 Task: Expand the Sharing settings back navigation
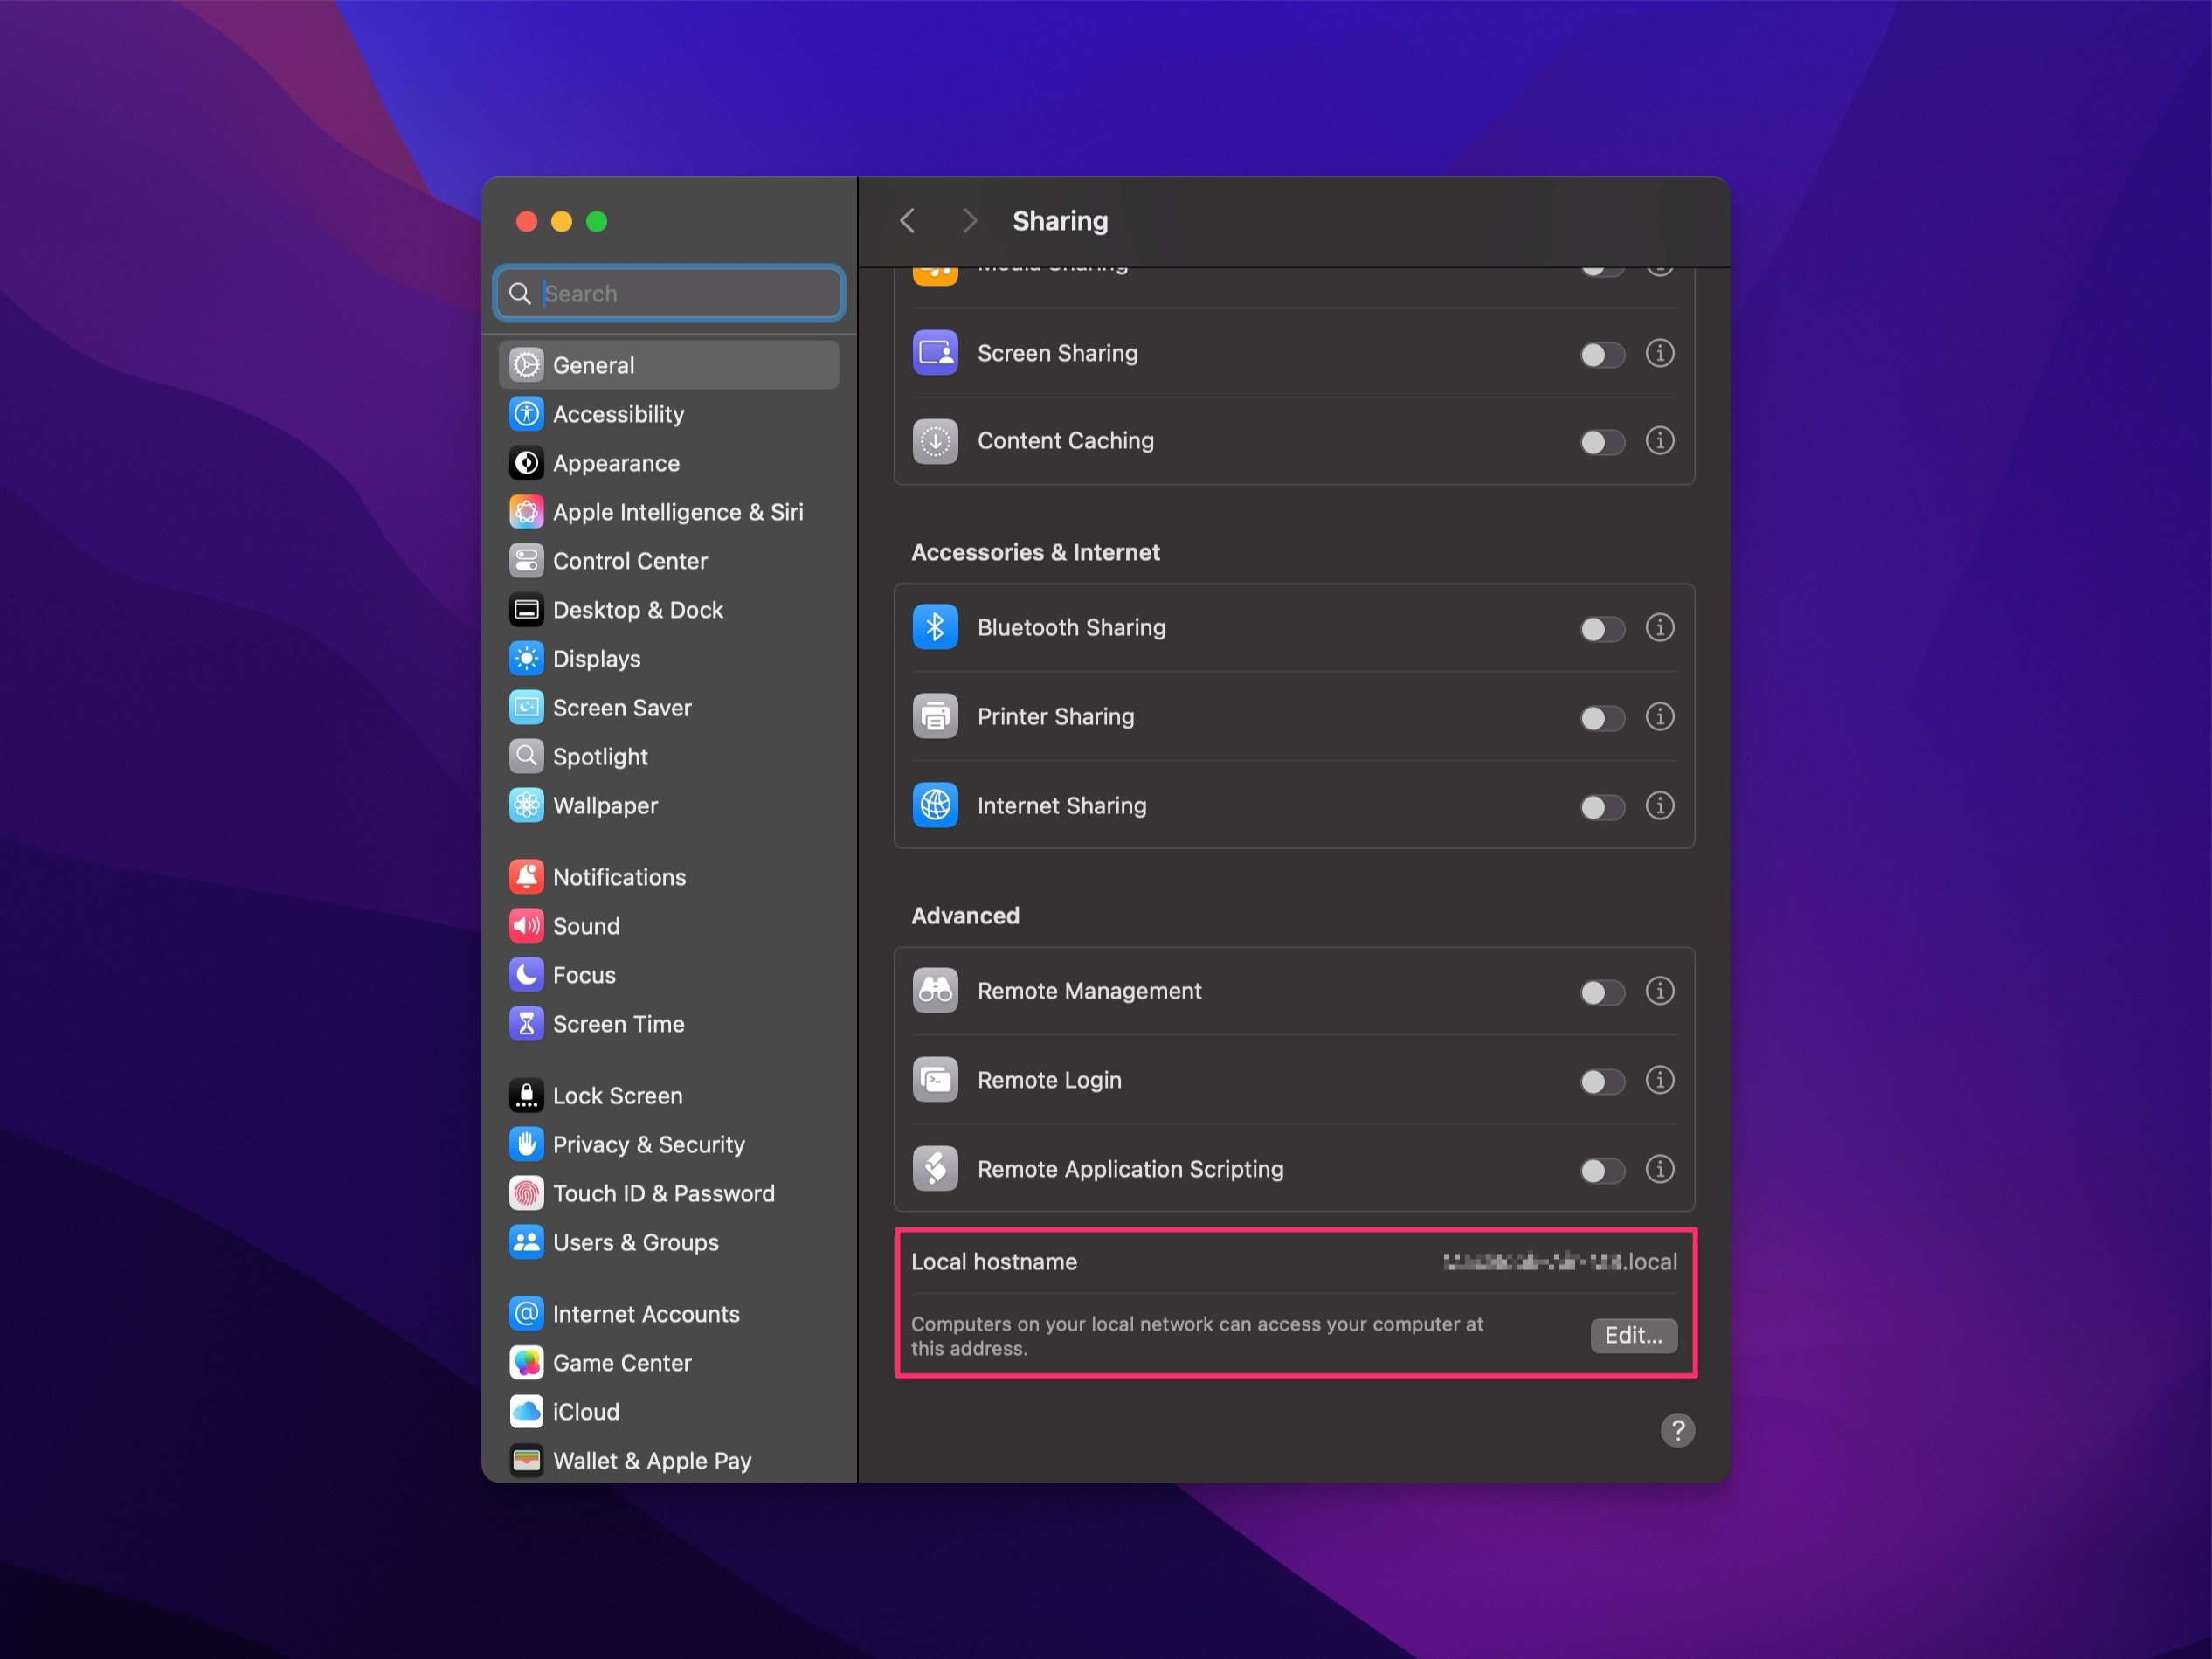tap(908, 221)
